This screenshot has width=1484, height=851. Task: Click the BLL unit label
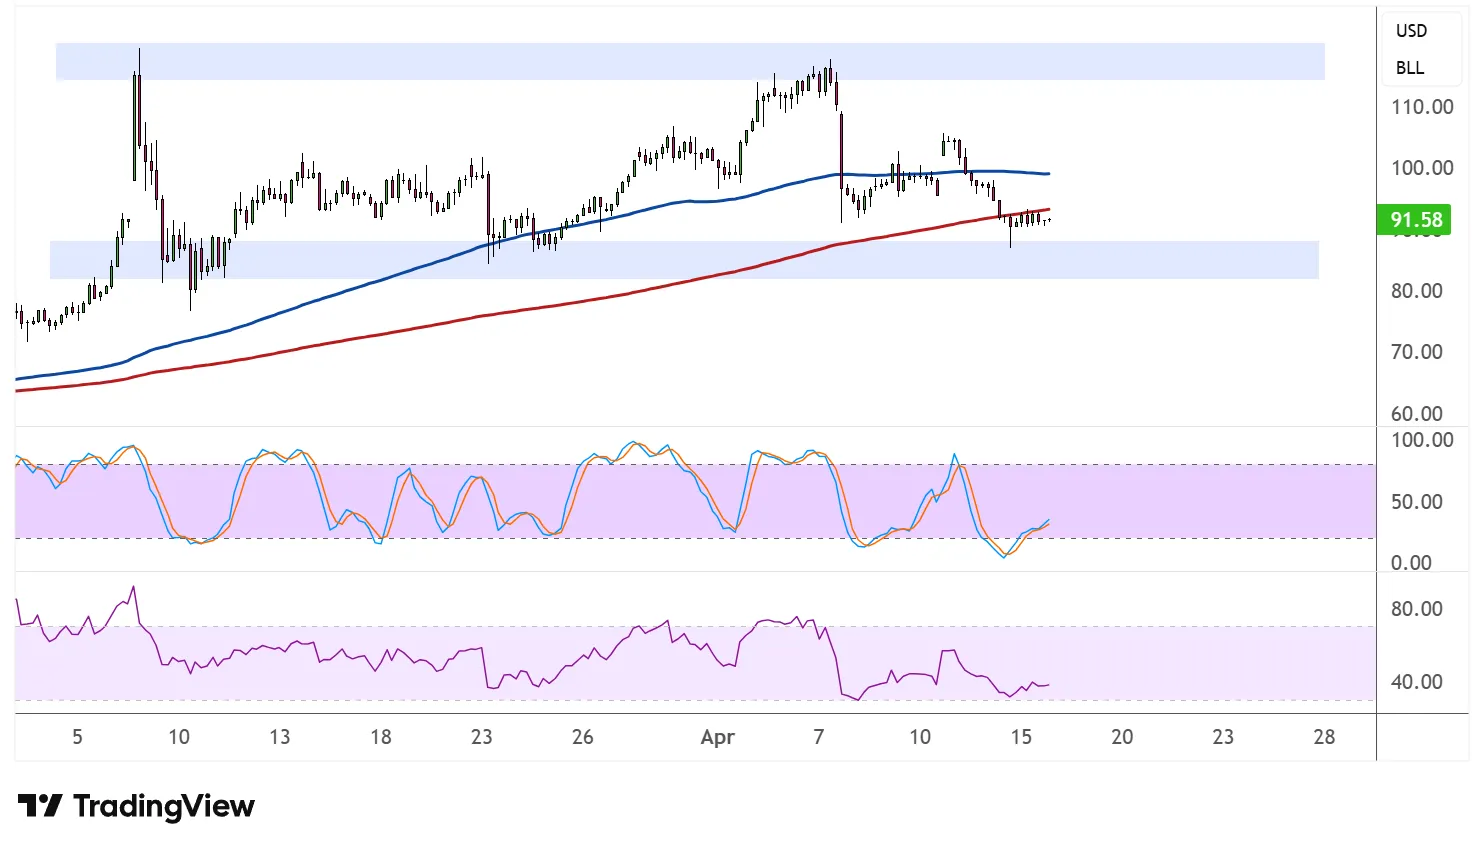[1410, 68]
